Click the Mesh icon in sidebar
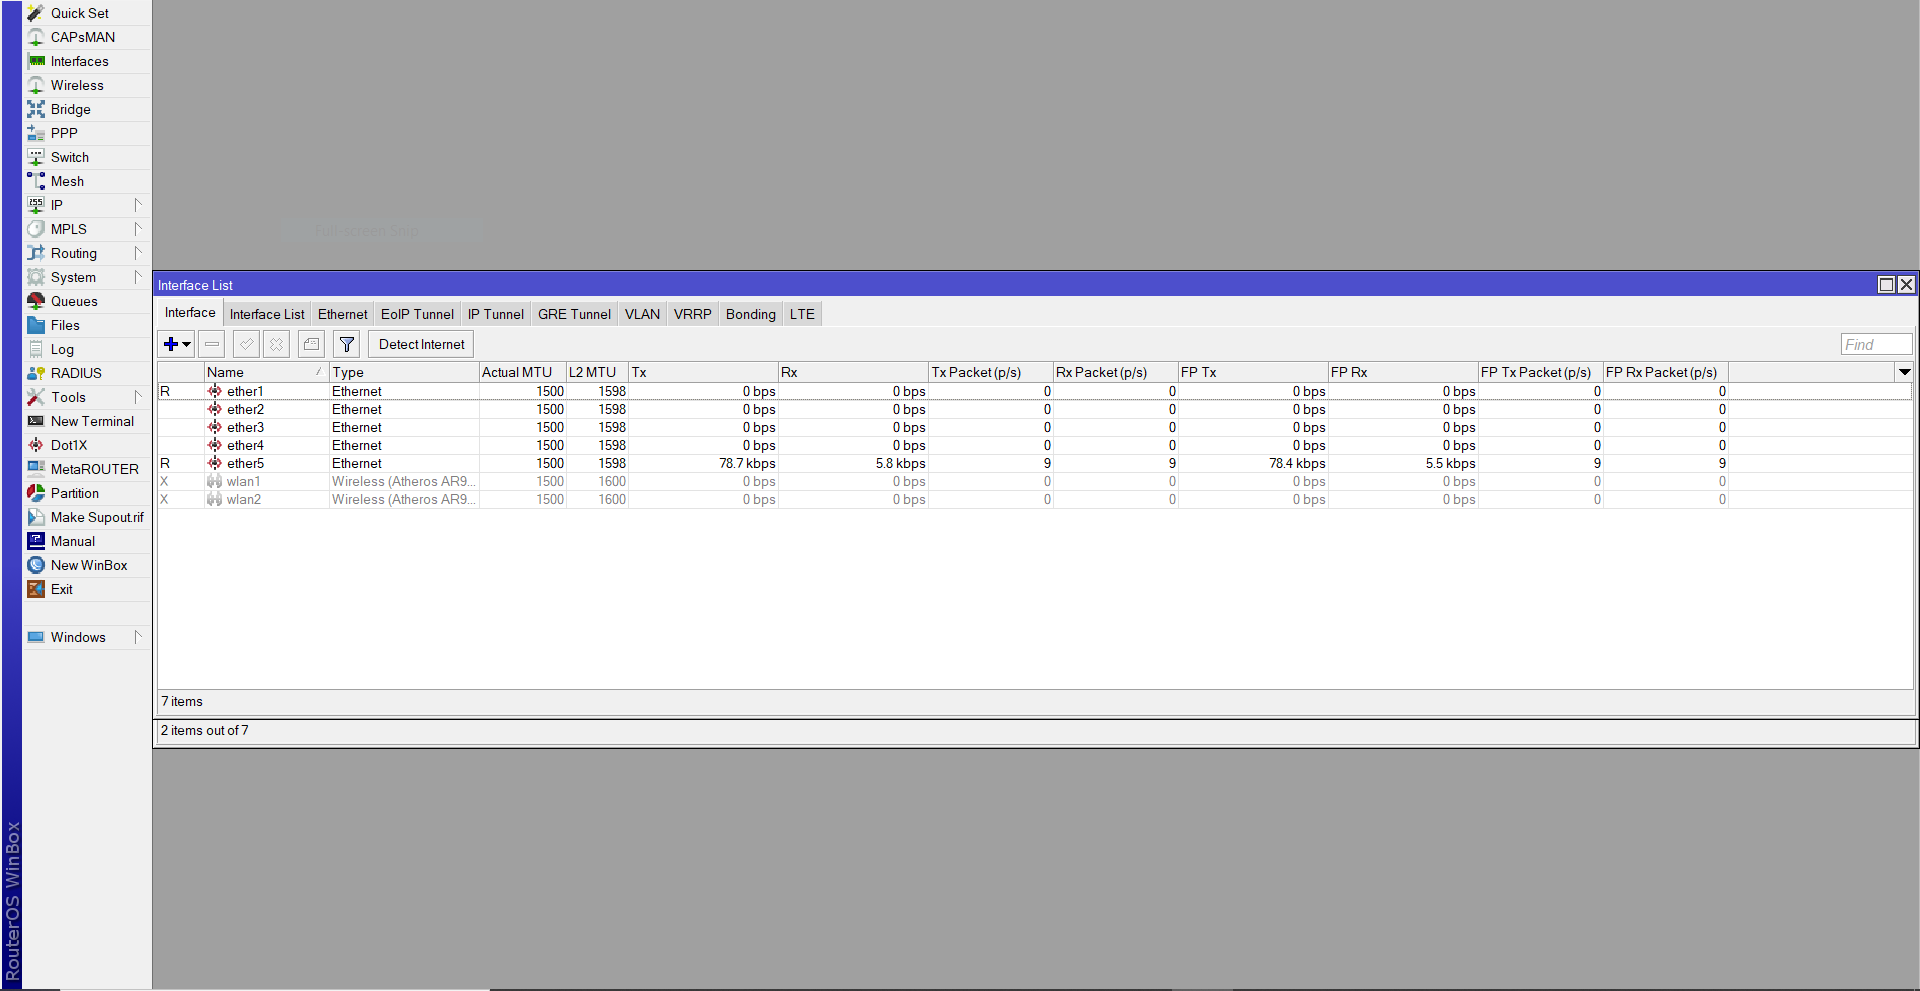The image size is (1920, 991). coord(36,181)
